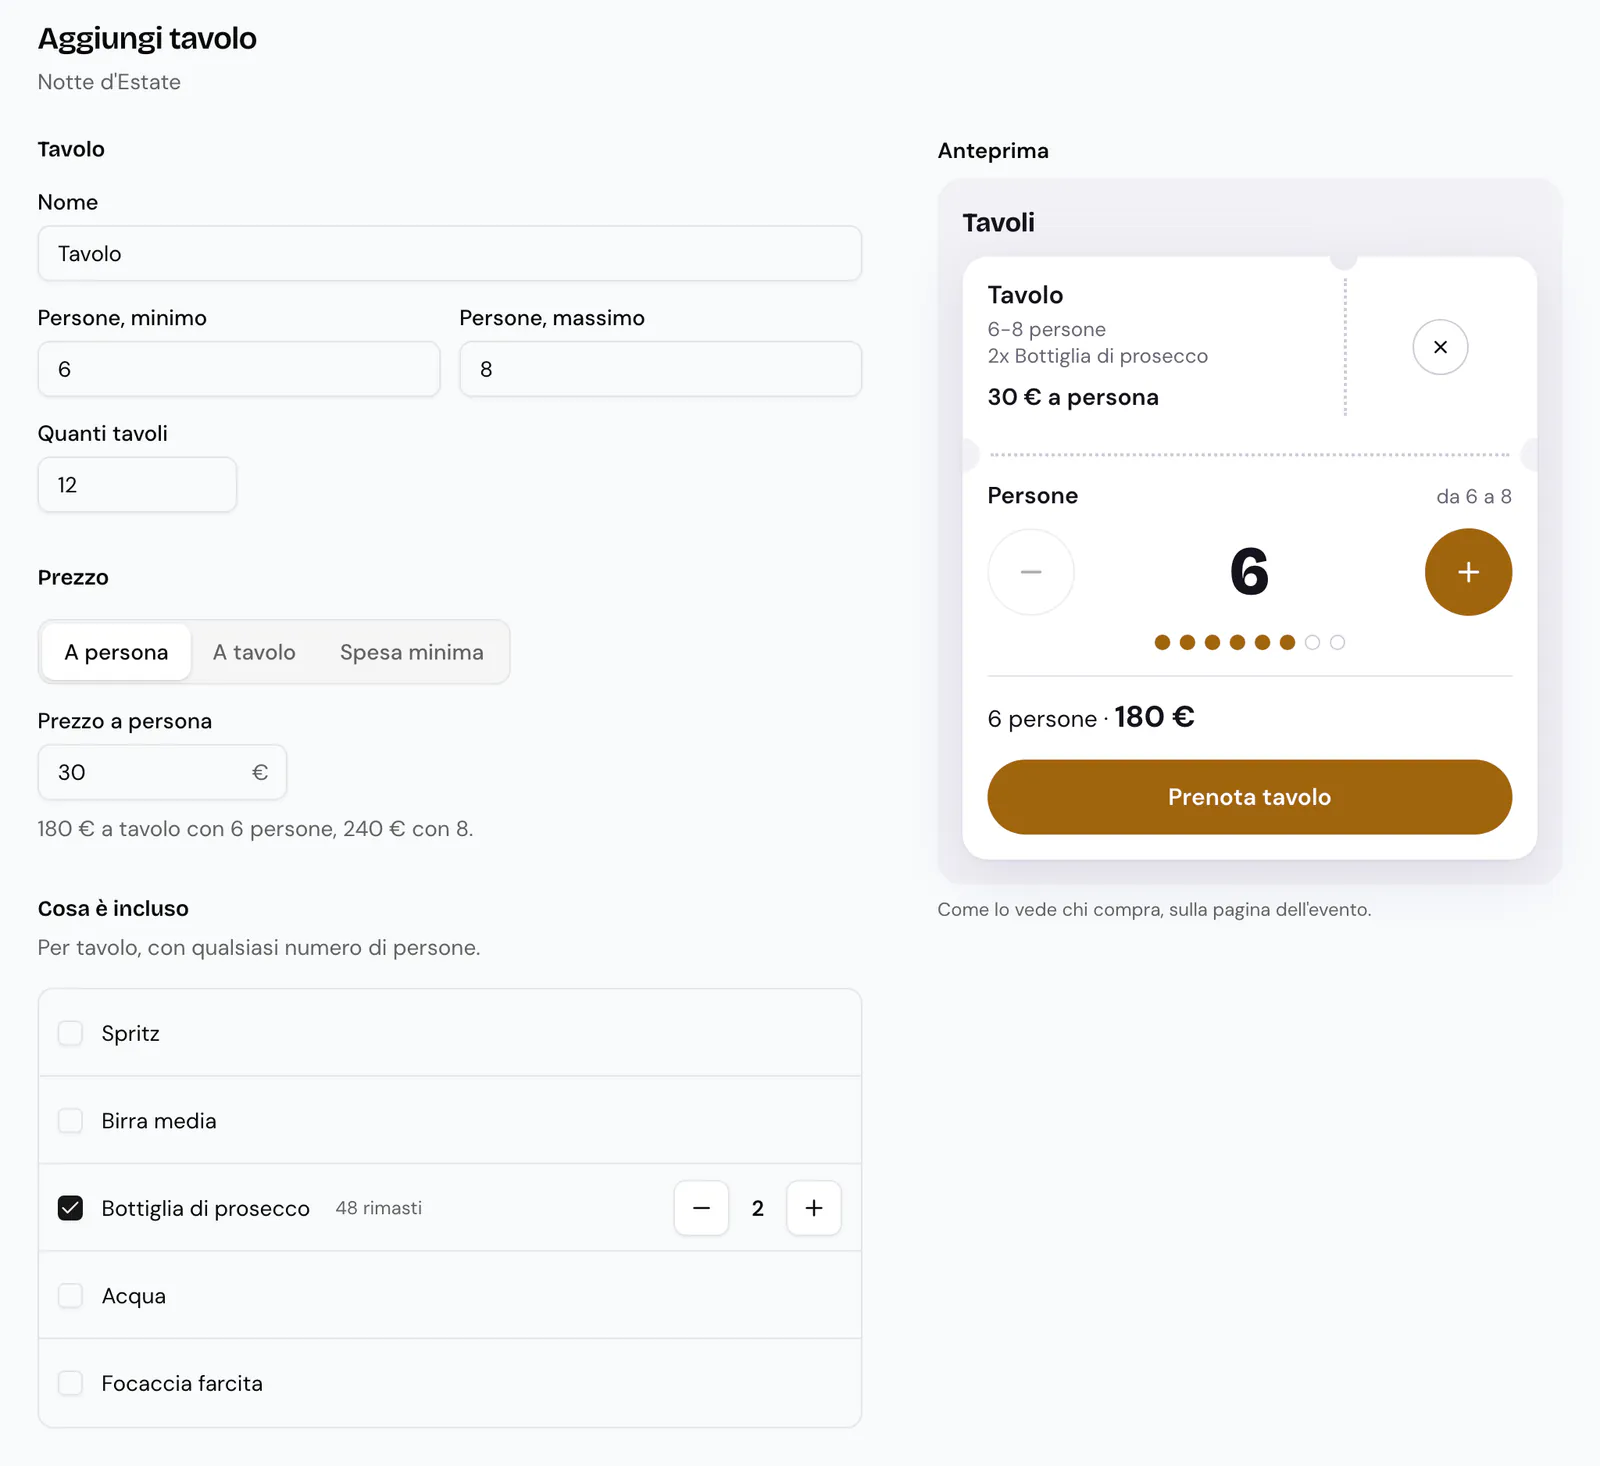Focus the Quanti tavoli field
Screen dimensions: 1600x1466
click(x=137, y=485)
